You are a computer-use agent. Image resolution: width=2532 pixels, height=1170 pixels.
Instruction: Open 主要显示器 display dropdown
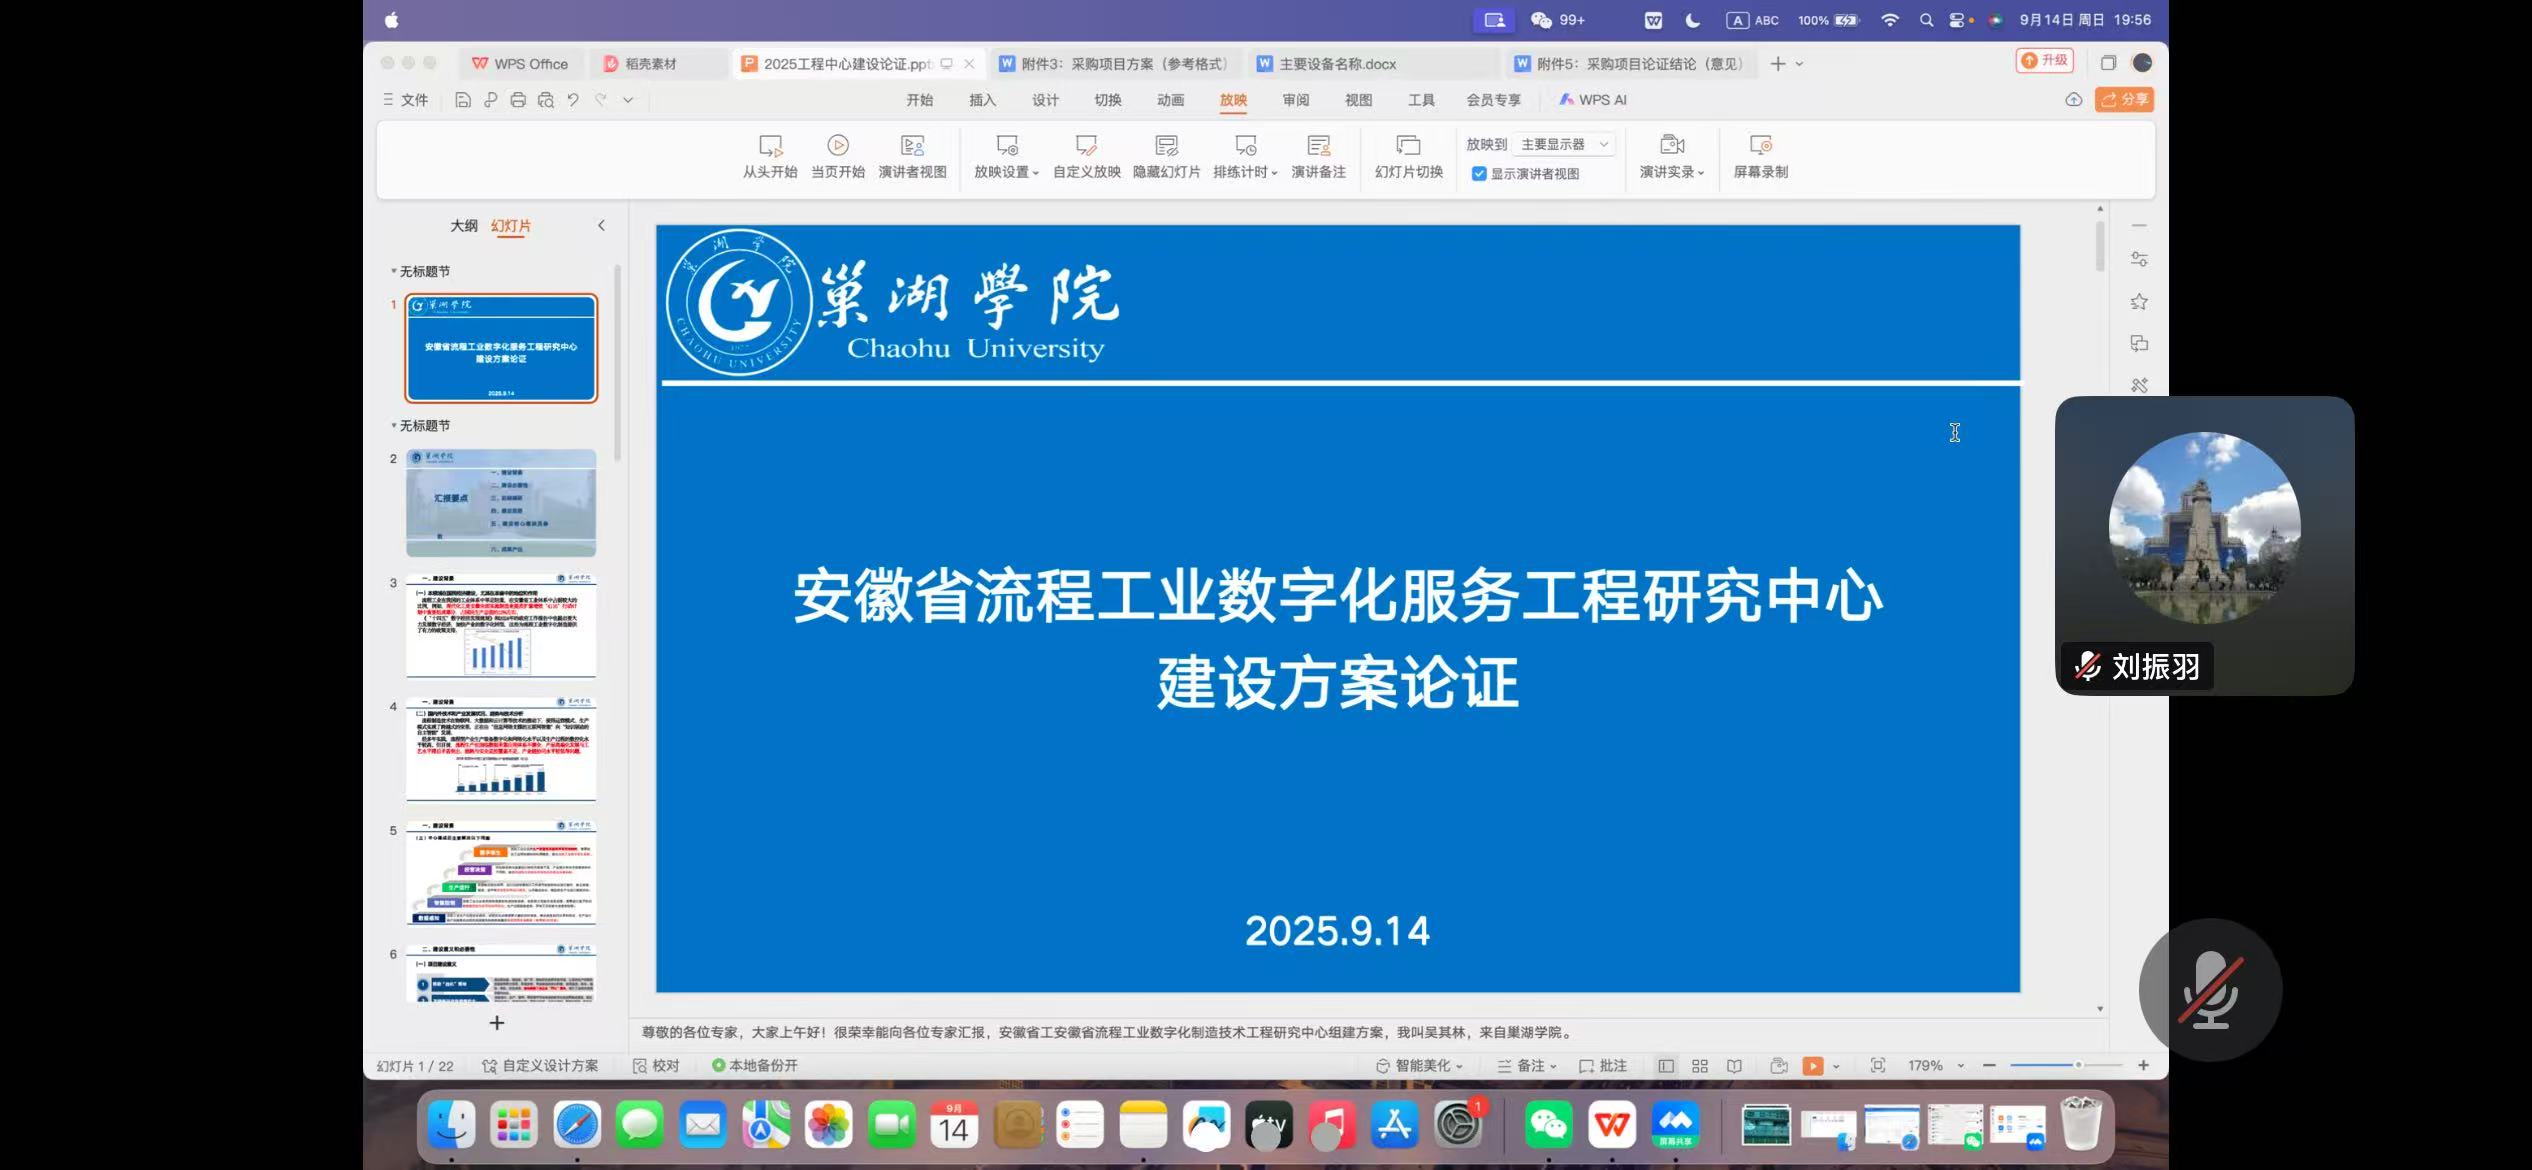pos(1564,144)
